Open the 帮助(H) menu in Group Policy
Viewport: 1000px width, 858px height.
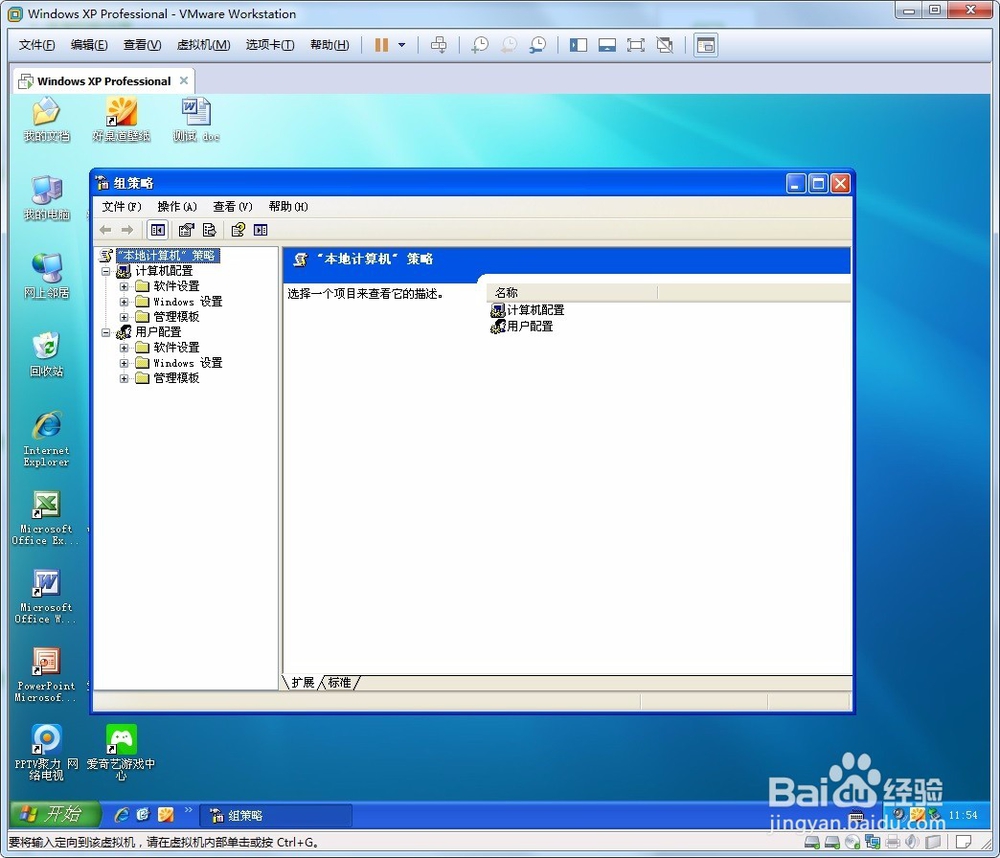pos(288,207)
